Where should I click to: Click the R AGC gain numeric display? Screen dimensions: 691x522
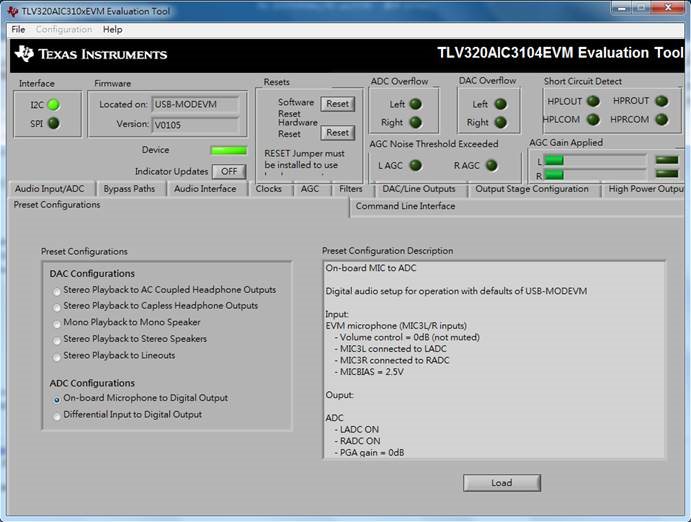tap(667, 174)
